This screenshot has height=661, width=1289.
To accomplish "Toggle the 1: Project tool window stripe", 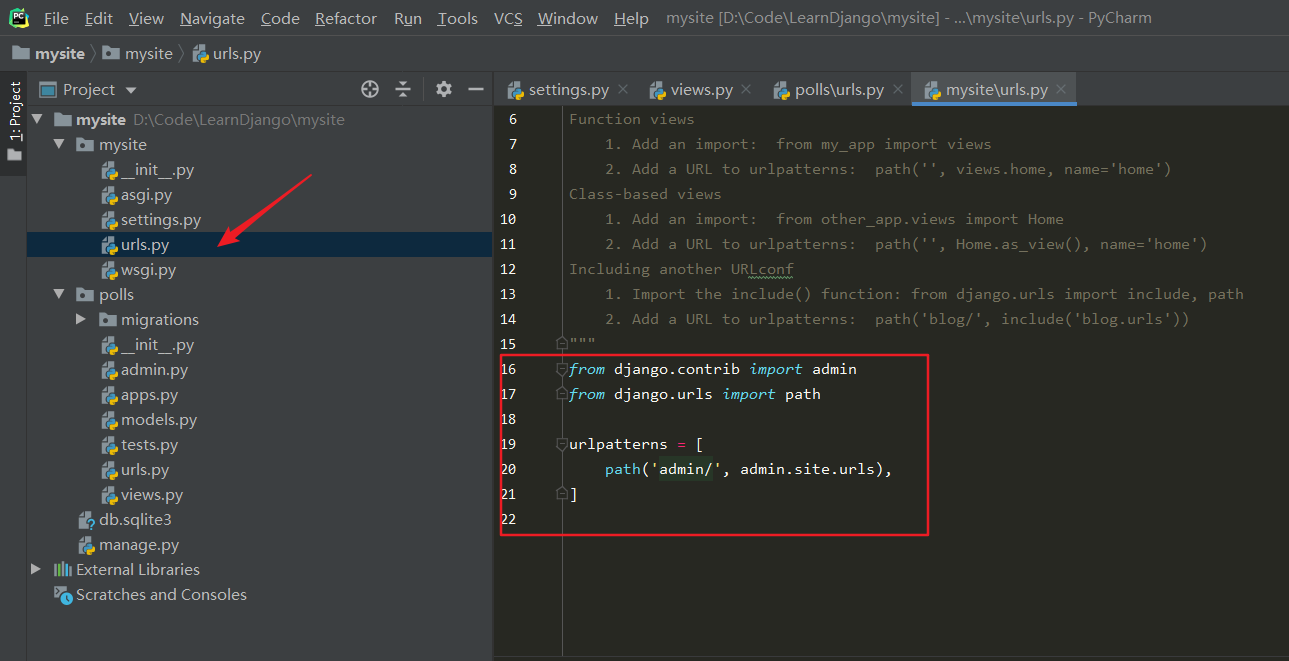I will 14,120.
